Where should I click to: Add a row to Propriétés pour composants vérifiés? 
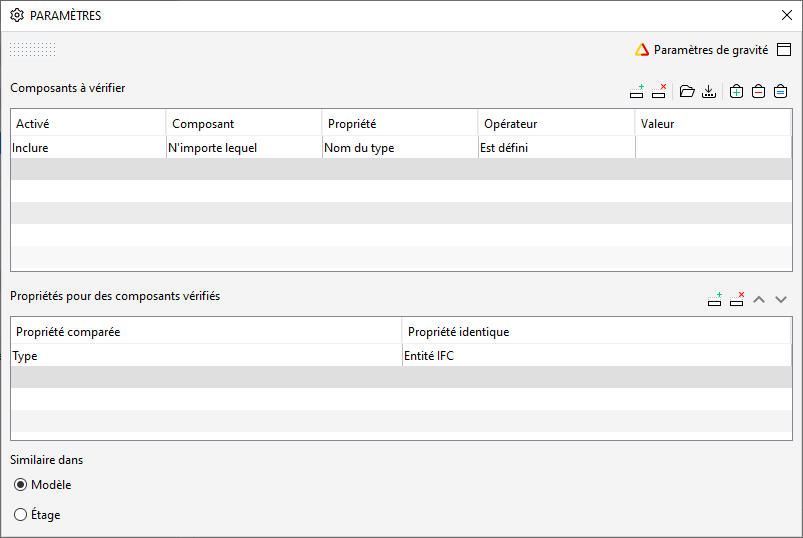[714, 299]
